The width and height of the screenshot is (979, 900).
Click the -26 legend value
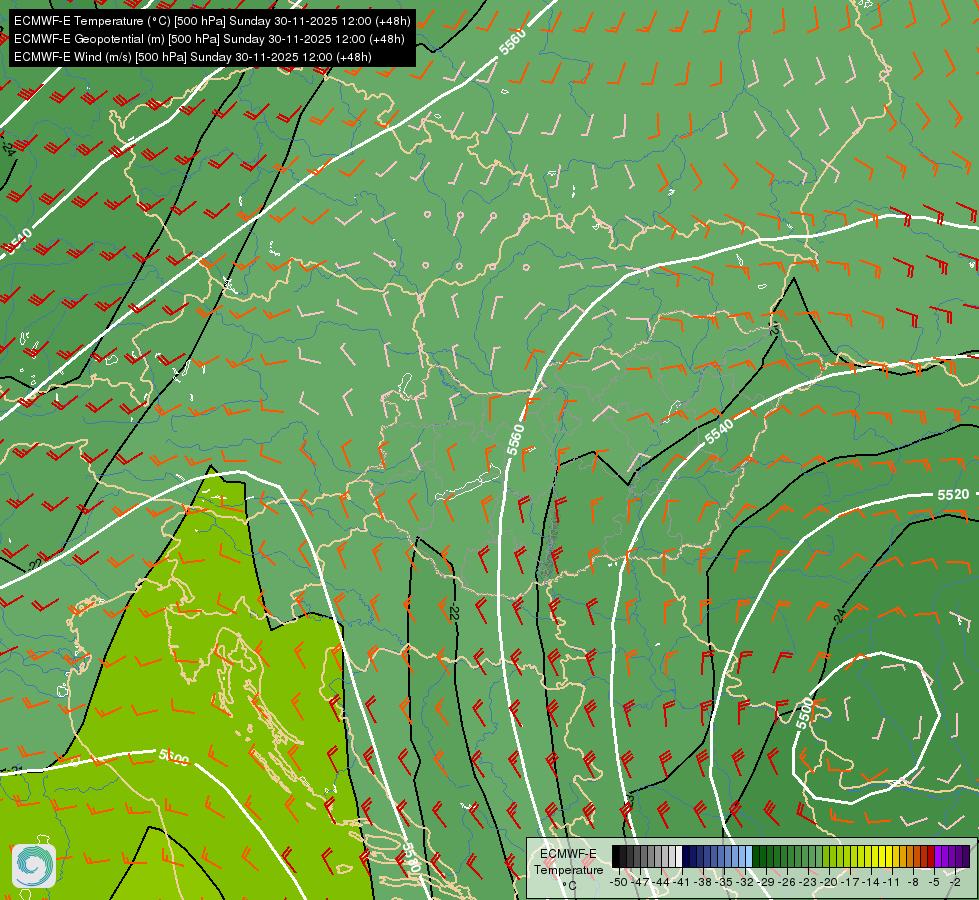787,883
